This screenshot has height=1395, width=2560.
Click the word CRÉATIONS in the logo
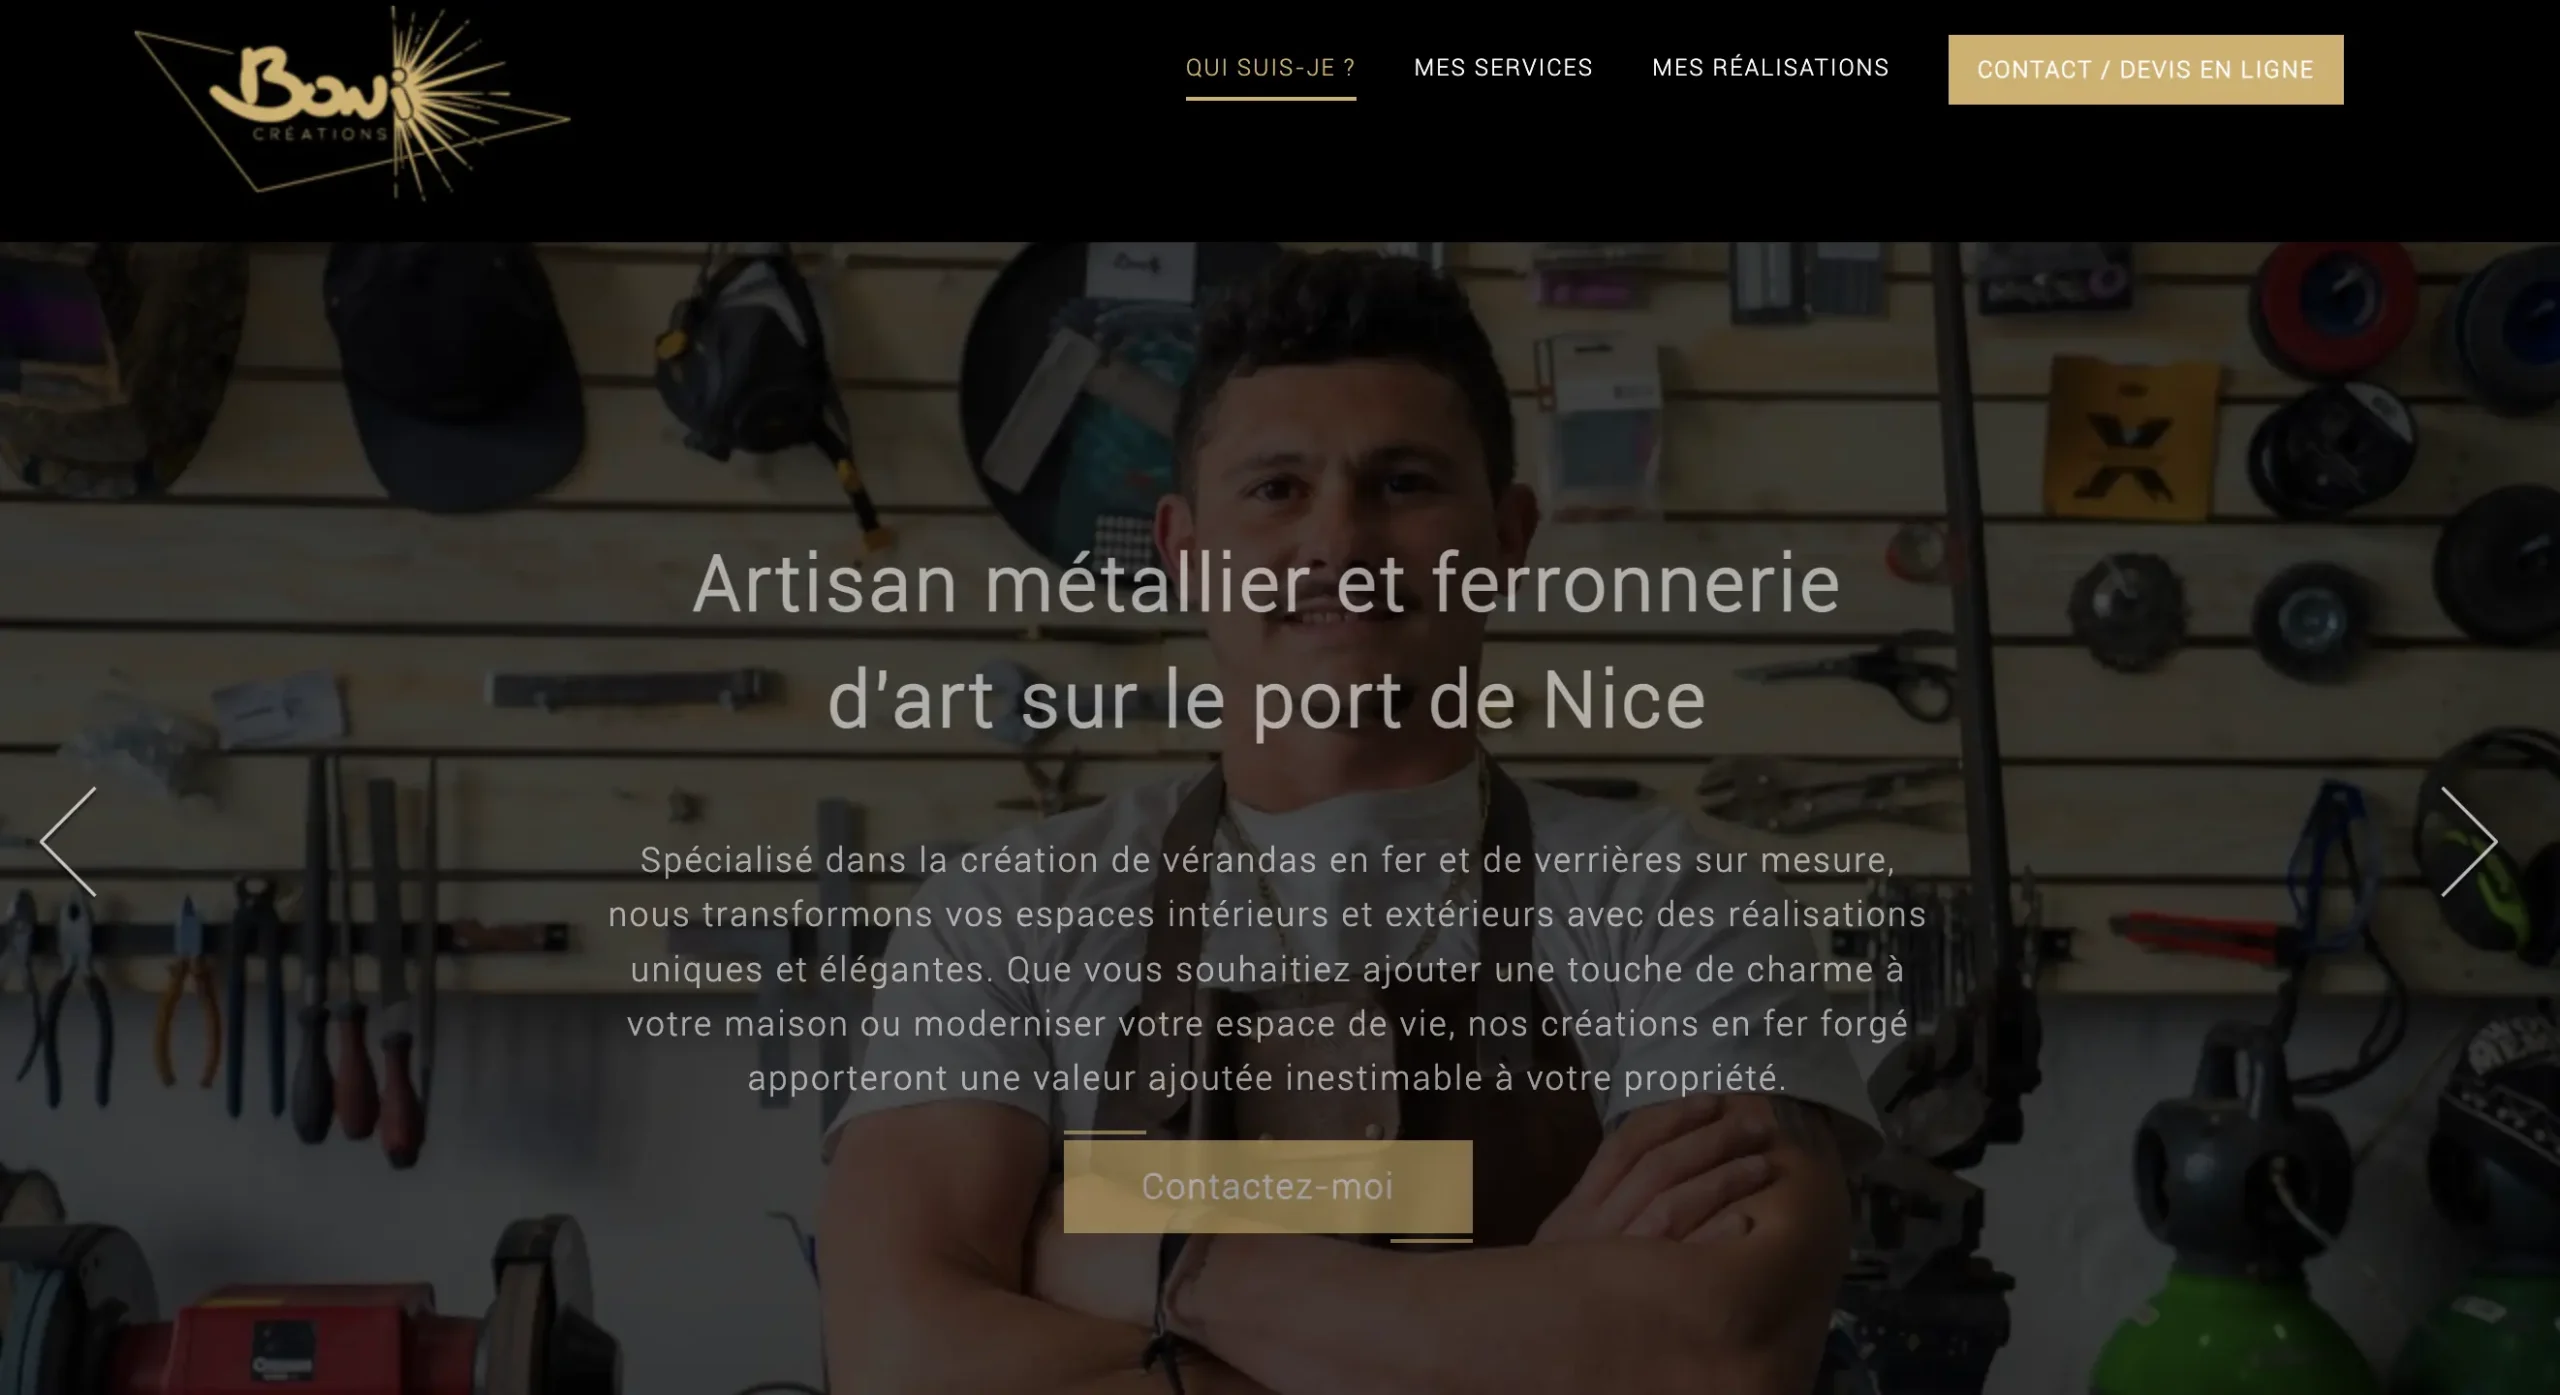coord(320,133)
